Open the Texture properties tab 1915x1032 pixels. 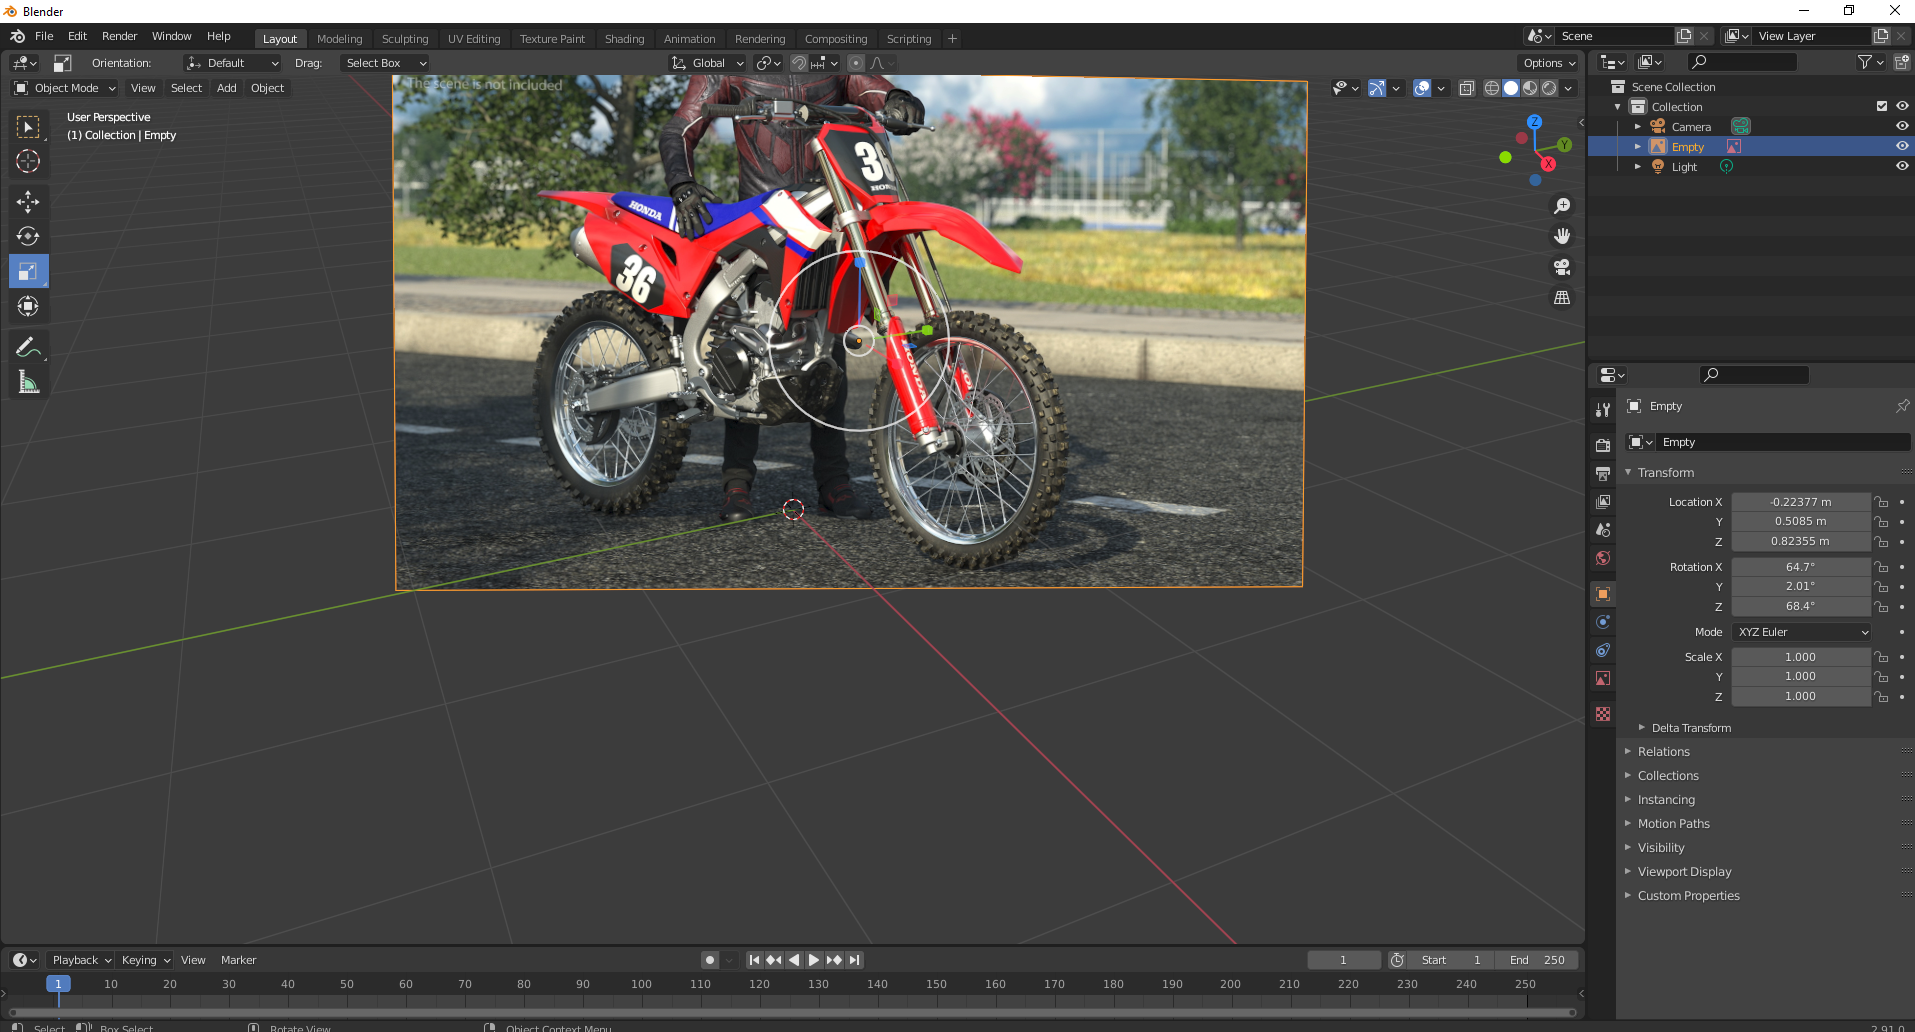pos(1603,714)
